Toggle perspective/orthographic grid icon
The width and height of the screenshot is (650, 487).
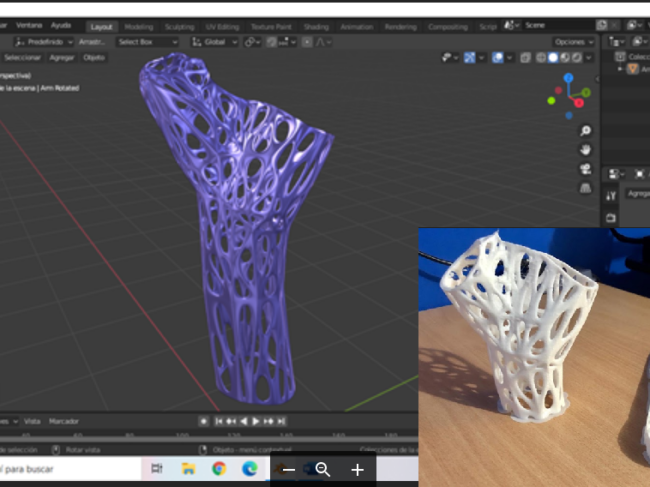[x=585, y=188]
